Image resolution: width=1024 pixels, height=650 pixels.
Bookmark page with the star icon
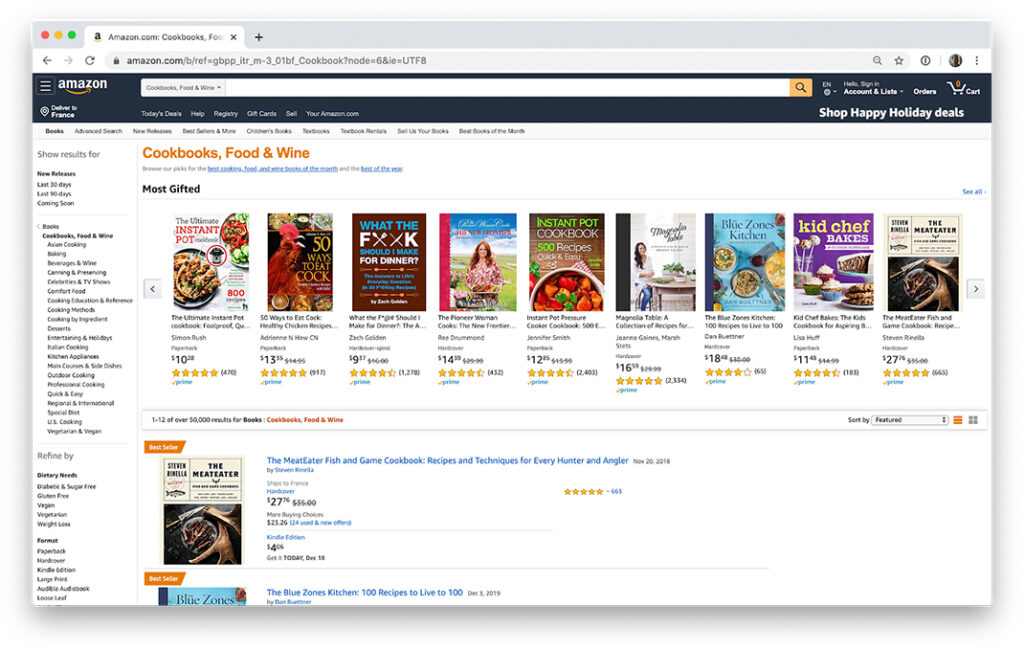pyautogui.click(x=899, y=61)
